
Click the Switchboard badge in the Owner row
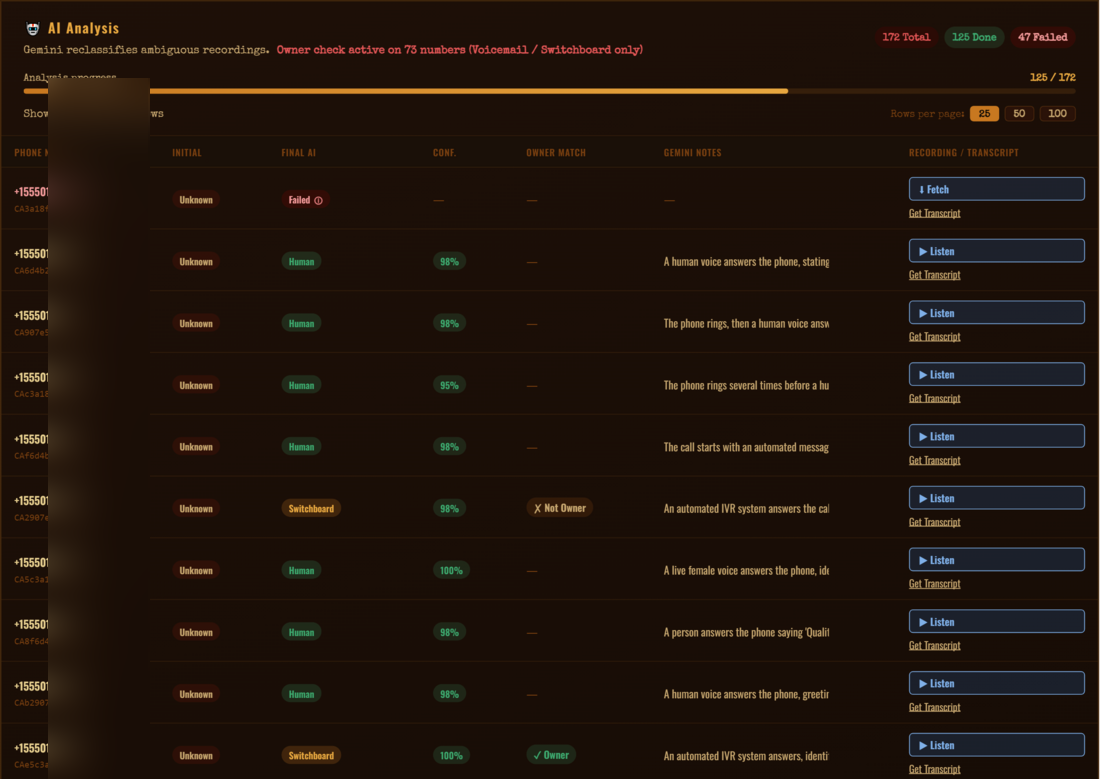tap(311, 756)
